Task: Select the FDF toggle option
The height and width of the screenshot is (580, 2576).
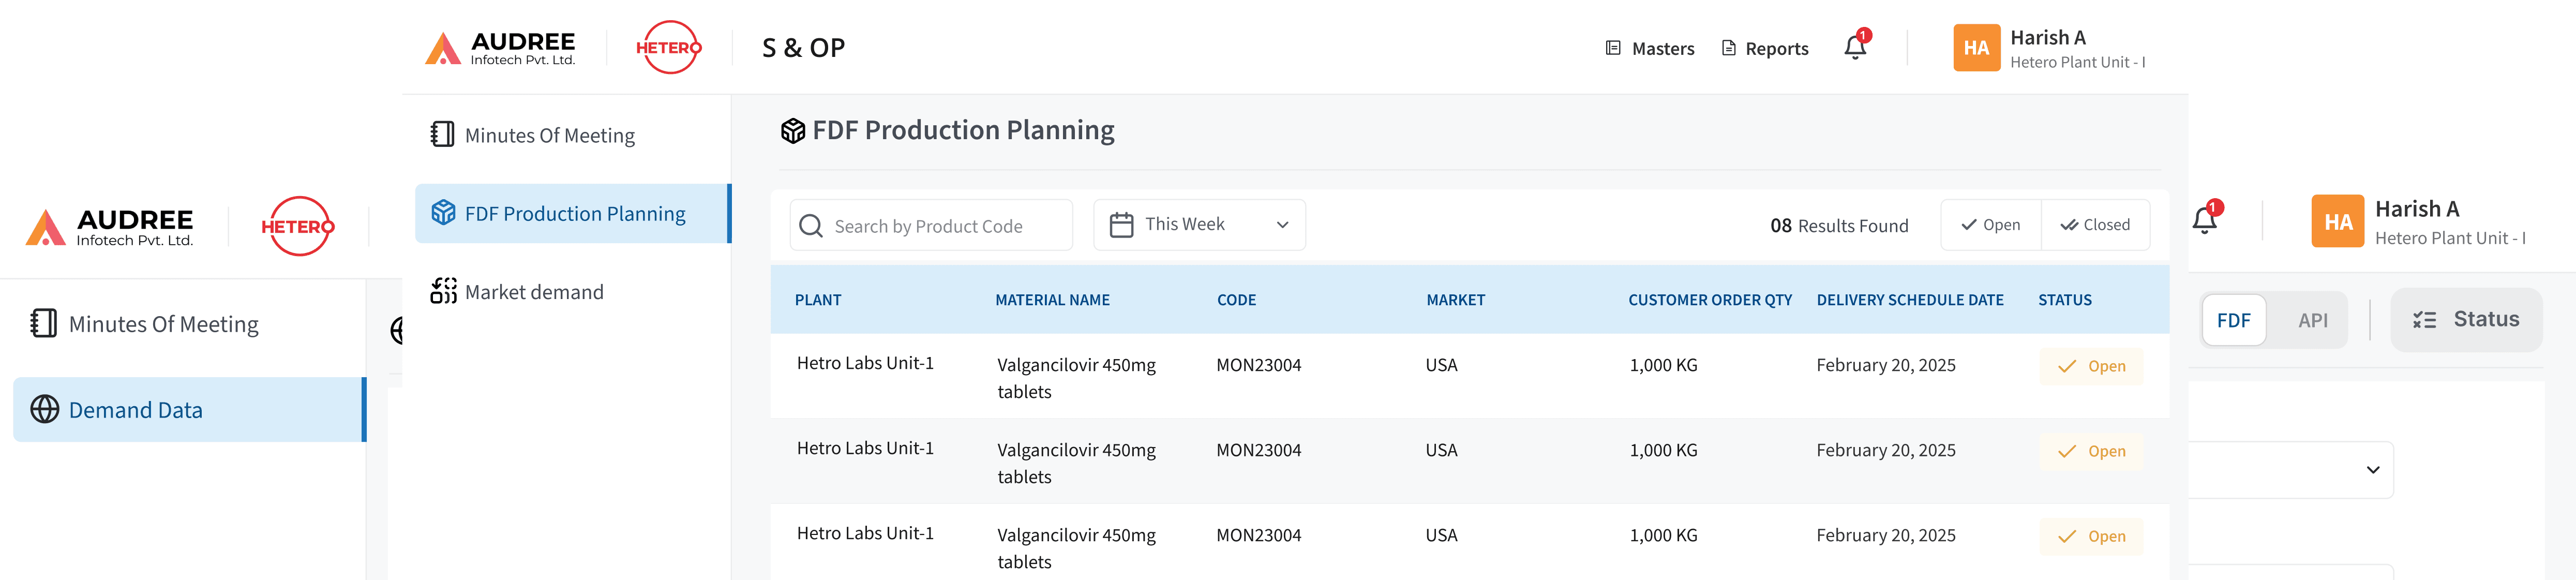Action: (x=2233, y=320)
